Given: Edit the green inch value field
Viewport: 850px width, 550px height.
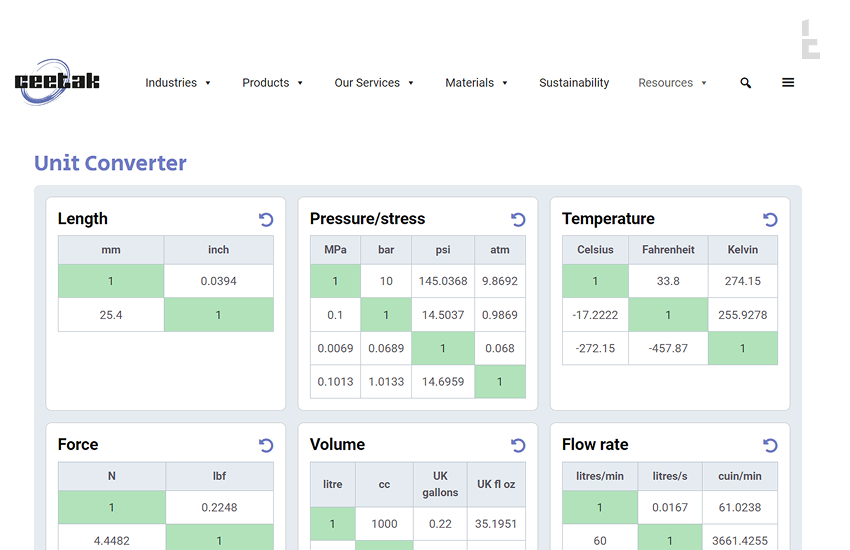Looking at the screenshot, I should coord(218,315).
